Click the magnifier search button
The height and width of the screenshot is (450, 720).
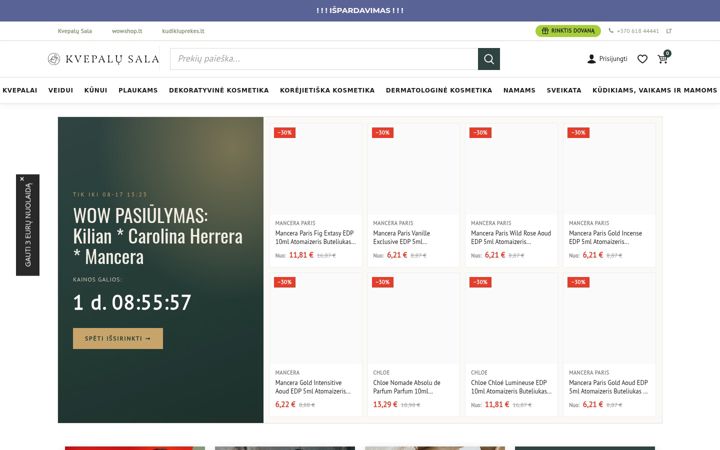point(489,59)
